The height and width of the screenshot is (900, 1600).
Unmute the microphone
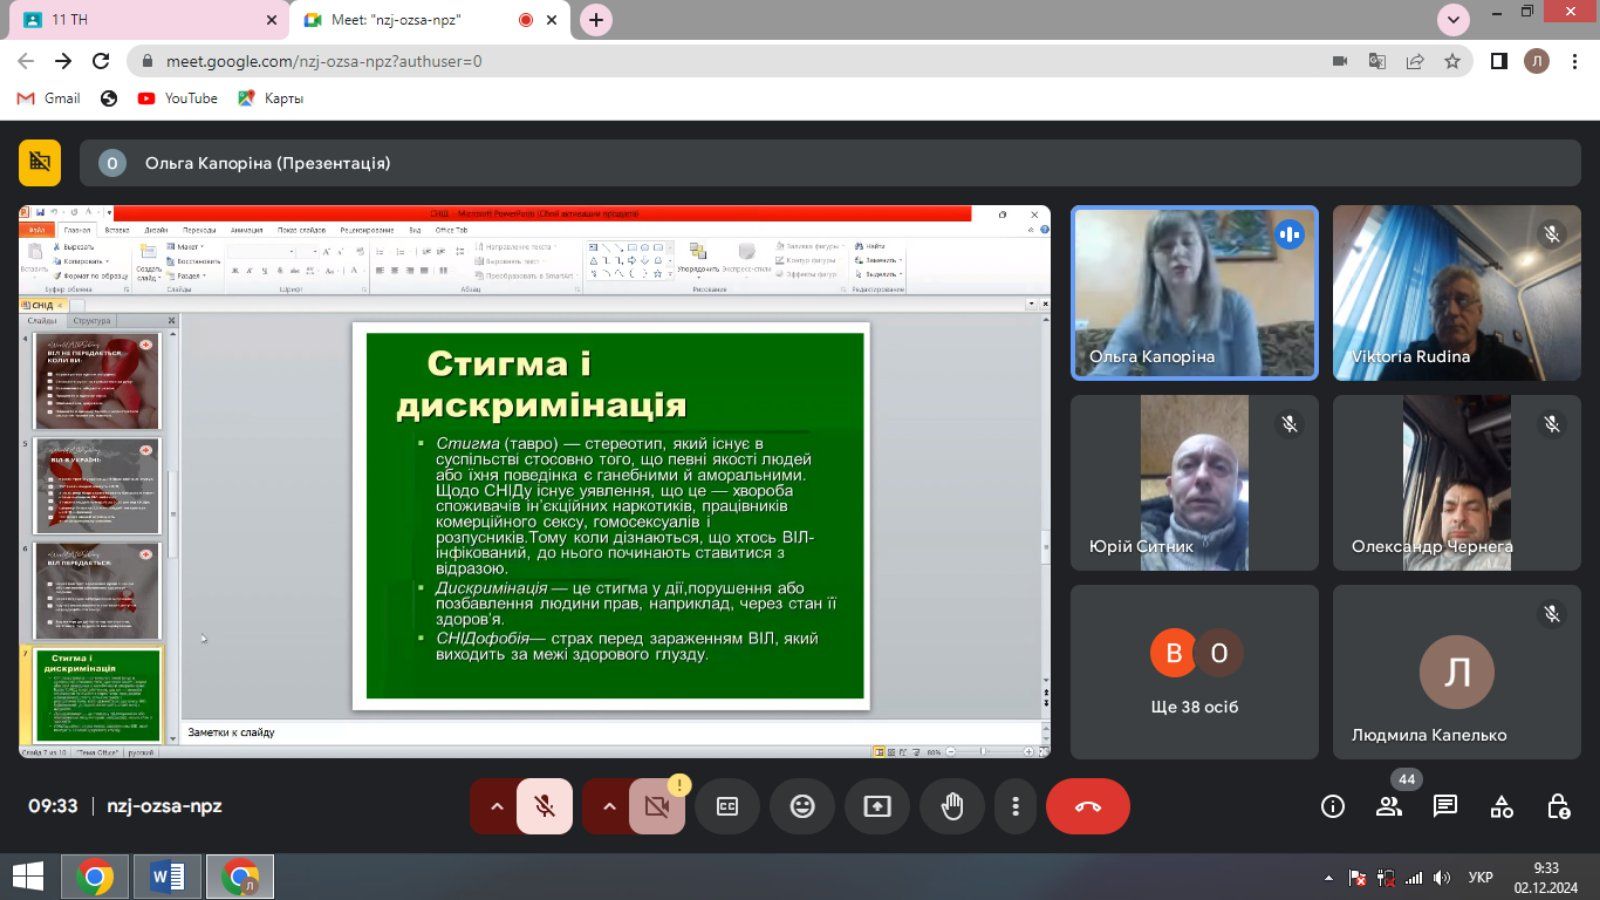[545, 806]
